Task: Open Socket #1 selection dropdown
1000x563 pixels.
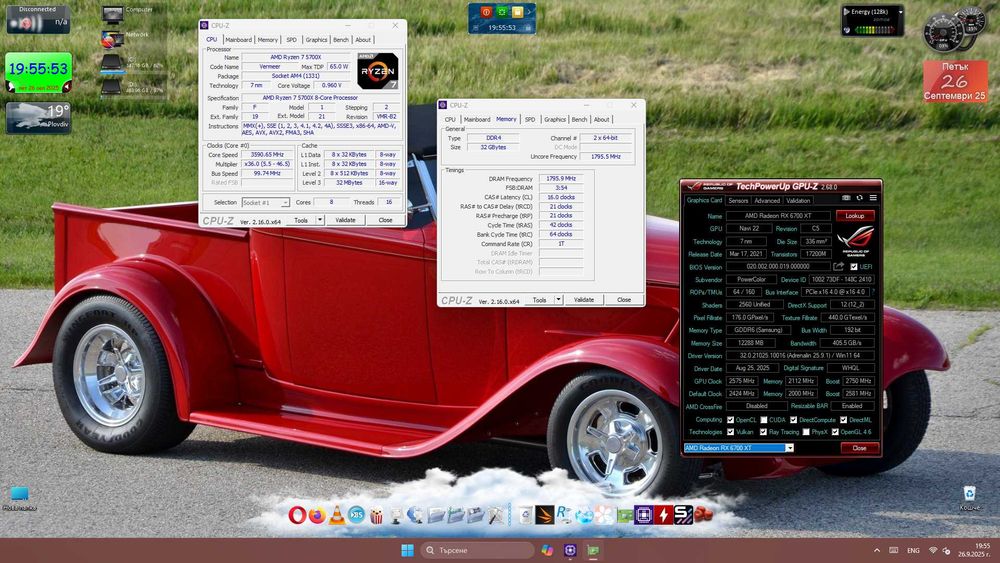Action: [x=265, y=202]
